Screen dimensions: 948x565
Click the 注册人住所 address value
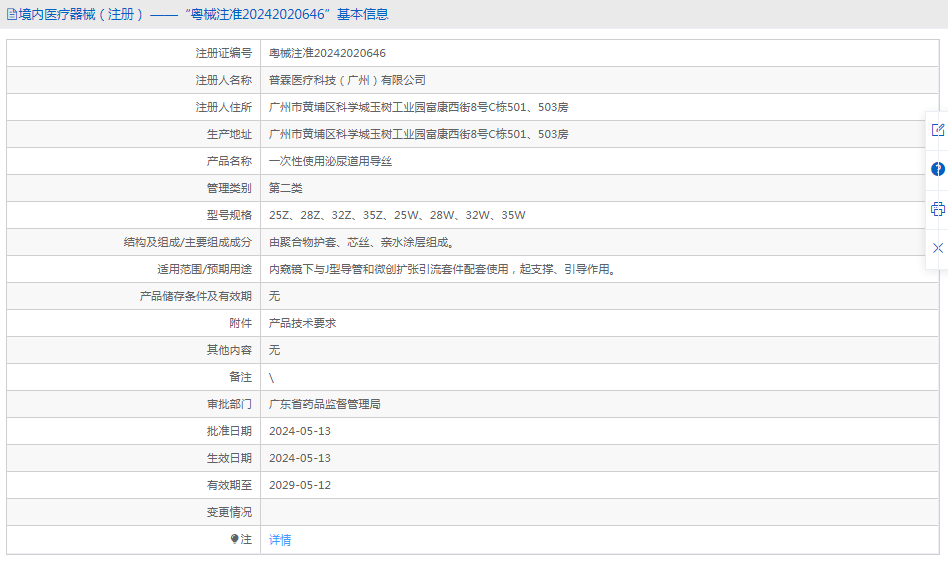click(x=418, y=108)
